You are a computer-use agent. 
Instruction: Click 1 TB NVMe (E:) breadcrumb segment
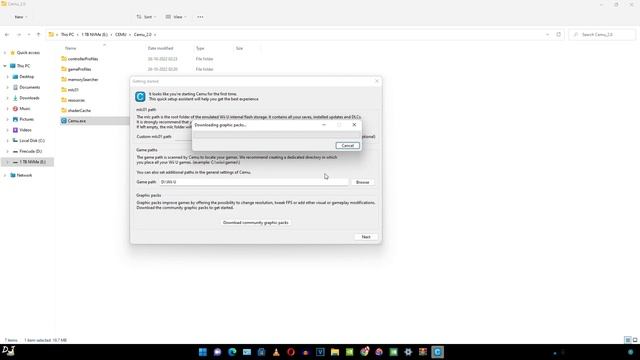(94, 35)
